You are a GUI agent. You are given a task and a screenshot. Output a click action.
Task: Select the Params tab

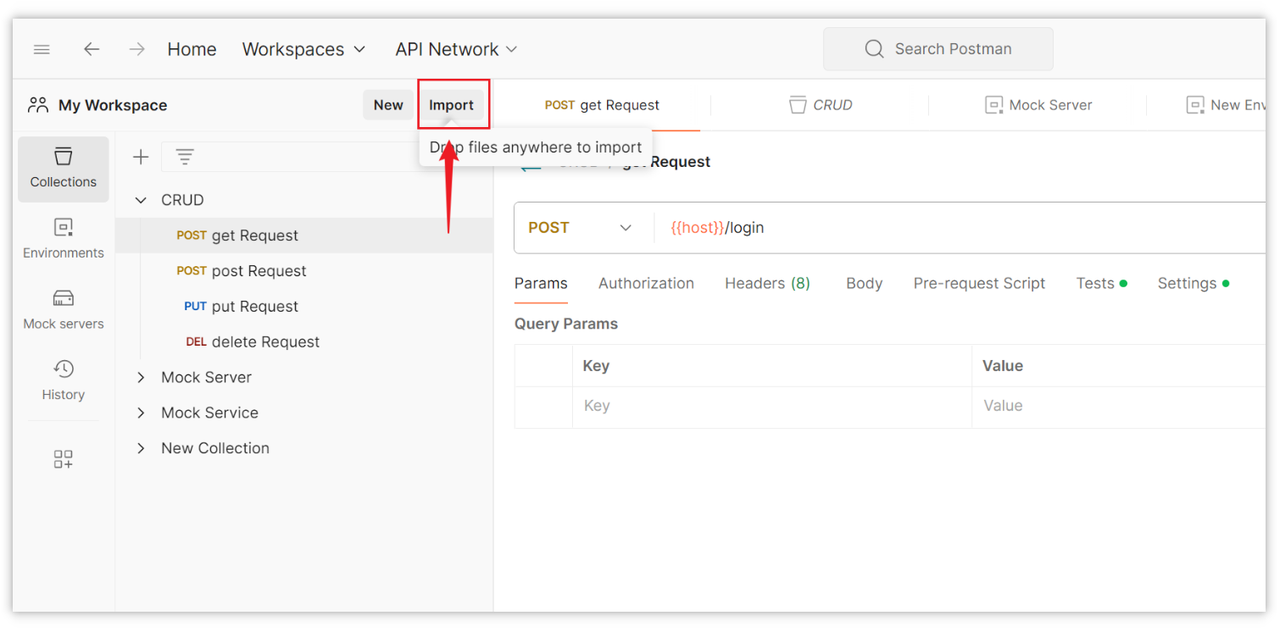[x=541, y=284]
